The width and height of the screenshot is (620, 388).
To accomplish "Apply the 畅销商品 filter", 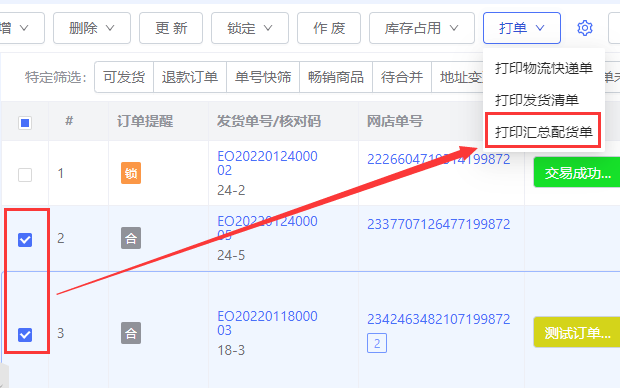I will click(336, 77).
